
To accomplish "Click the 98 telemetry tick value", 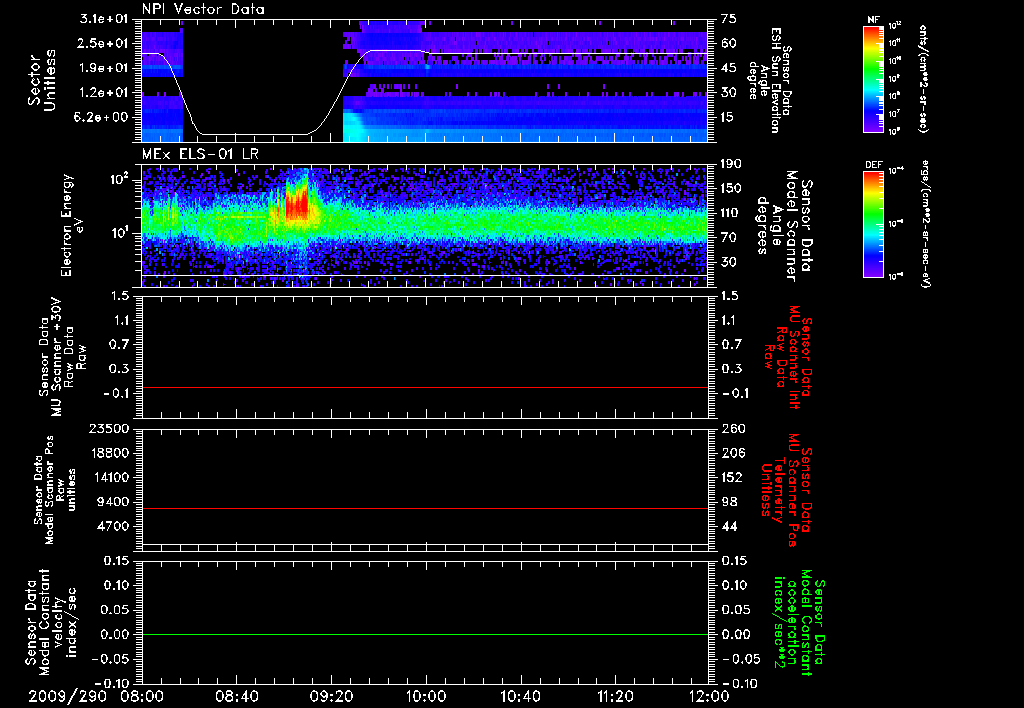I will [729, 502].
